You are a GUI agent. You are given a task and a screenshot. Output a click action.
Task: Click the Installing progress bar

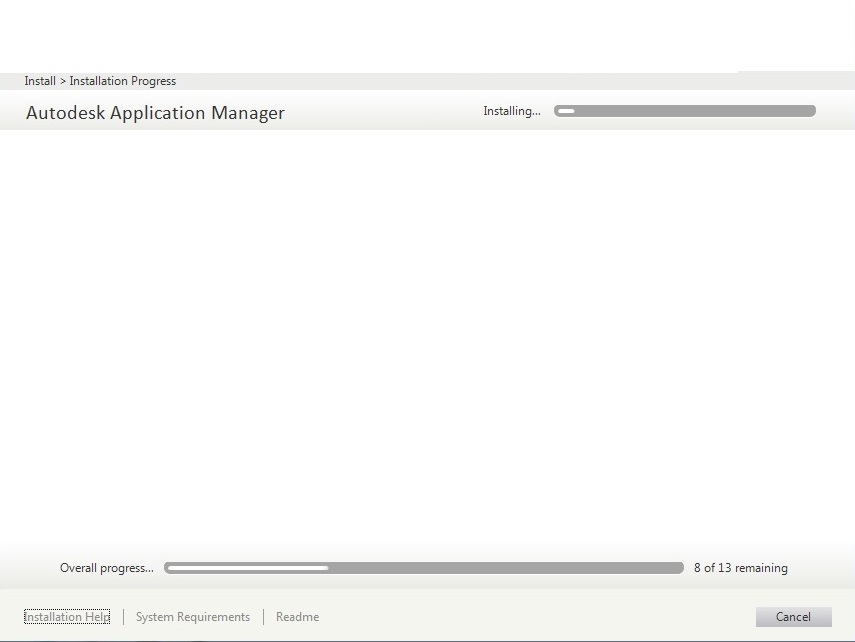coord(685,111)
